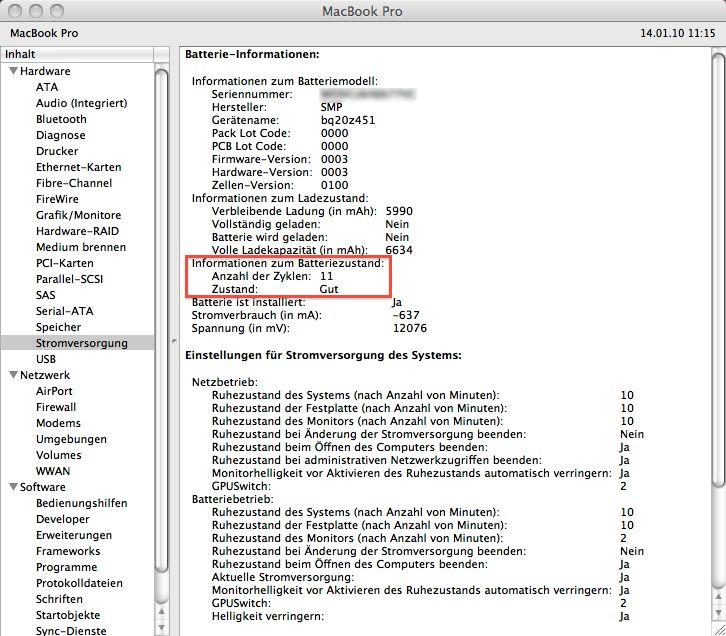The width and height of the screenshot is (726, 636).
Task: Open Ethernet-Karten entry
Action: (x=79, y=167)
